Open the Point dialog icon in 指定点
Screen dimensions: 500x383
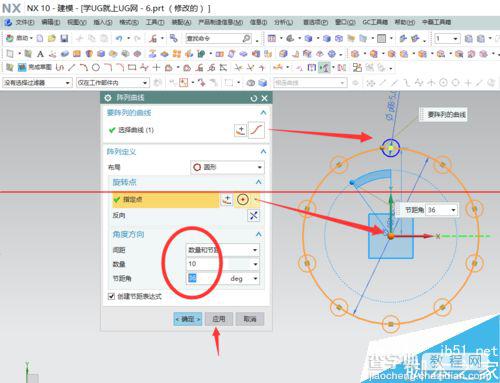(x=227, y=200)
